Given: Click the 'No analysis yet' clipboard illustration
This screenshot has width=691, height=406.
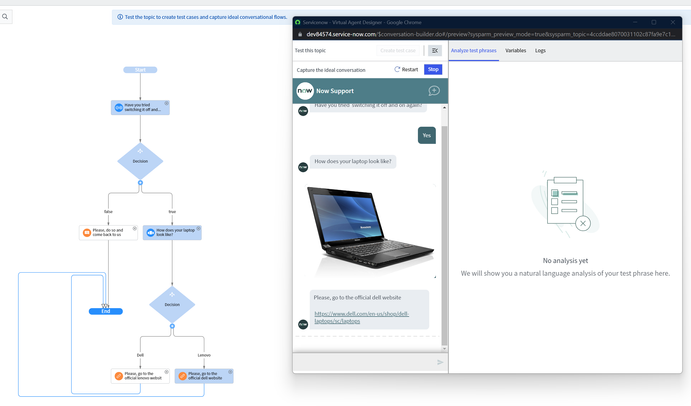Looking at the screenshot, I should (x=565, y=204).
